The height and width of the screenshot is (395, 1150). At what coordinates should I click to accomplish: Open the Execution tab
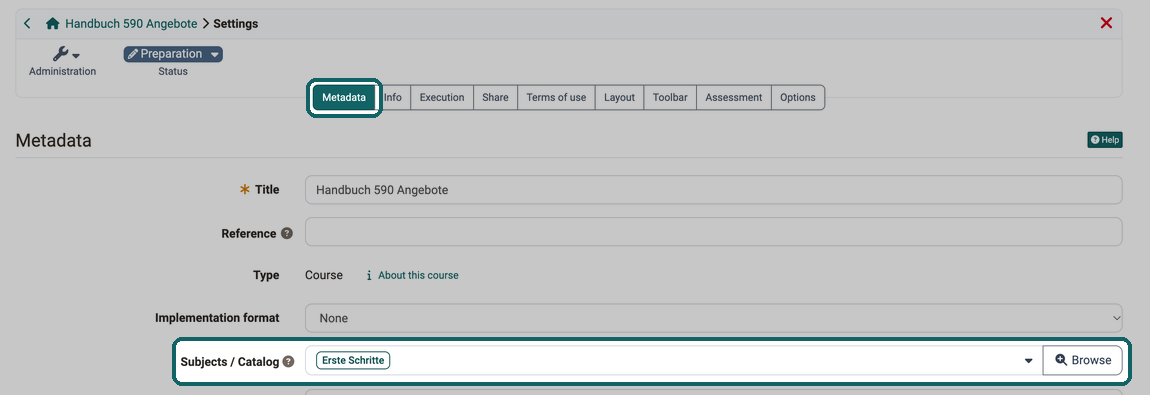click(x=442, y=97)
